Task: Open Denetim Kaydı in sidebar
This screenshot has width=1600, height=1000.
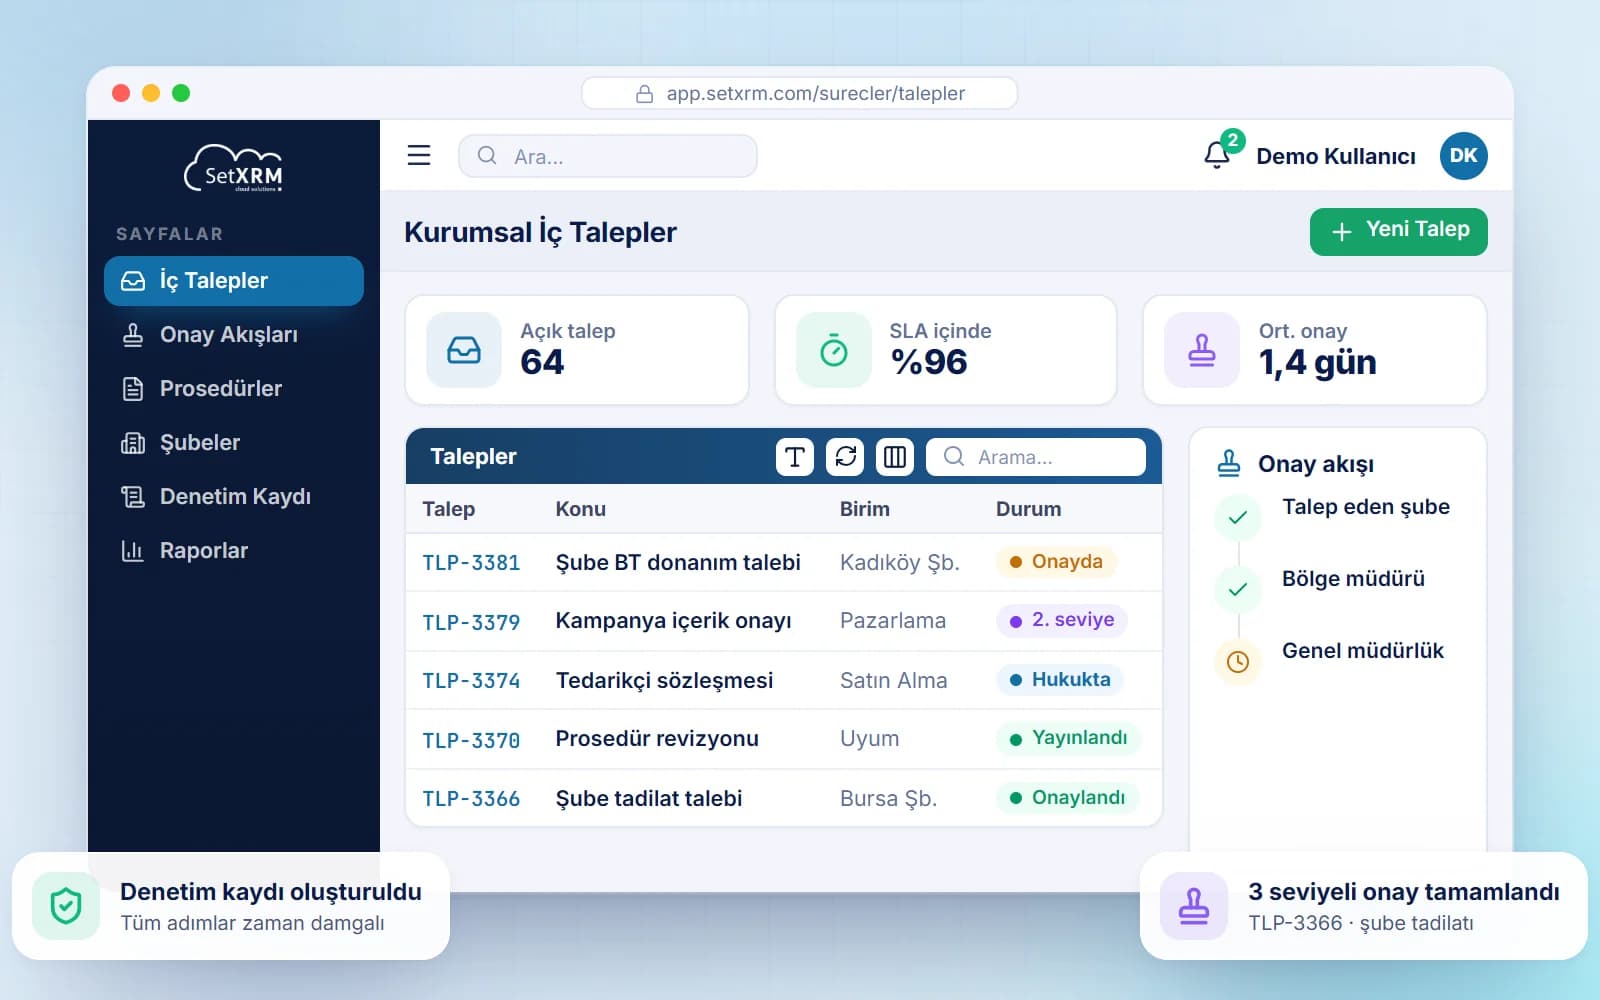Action: point(234,497)
